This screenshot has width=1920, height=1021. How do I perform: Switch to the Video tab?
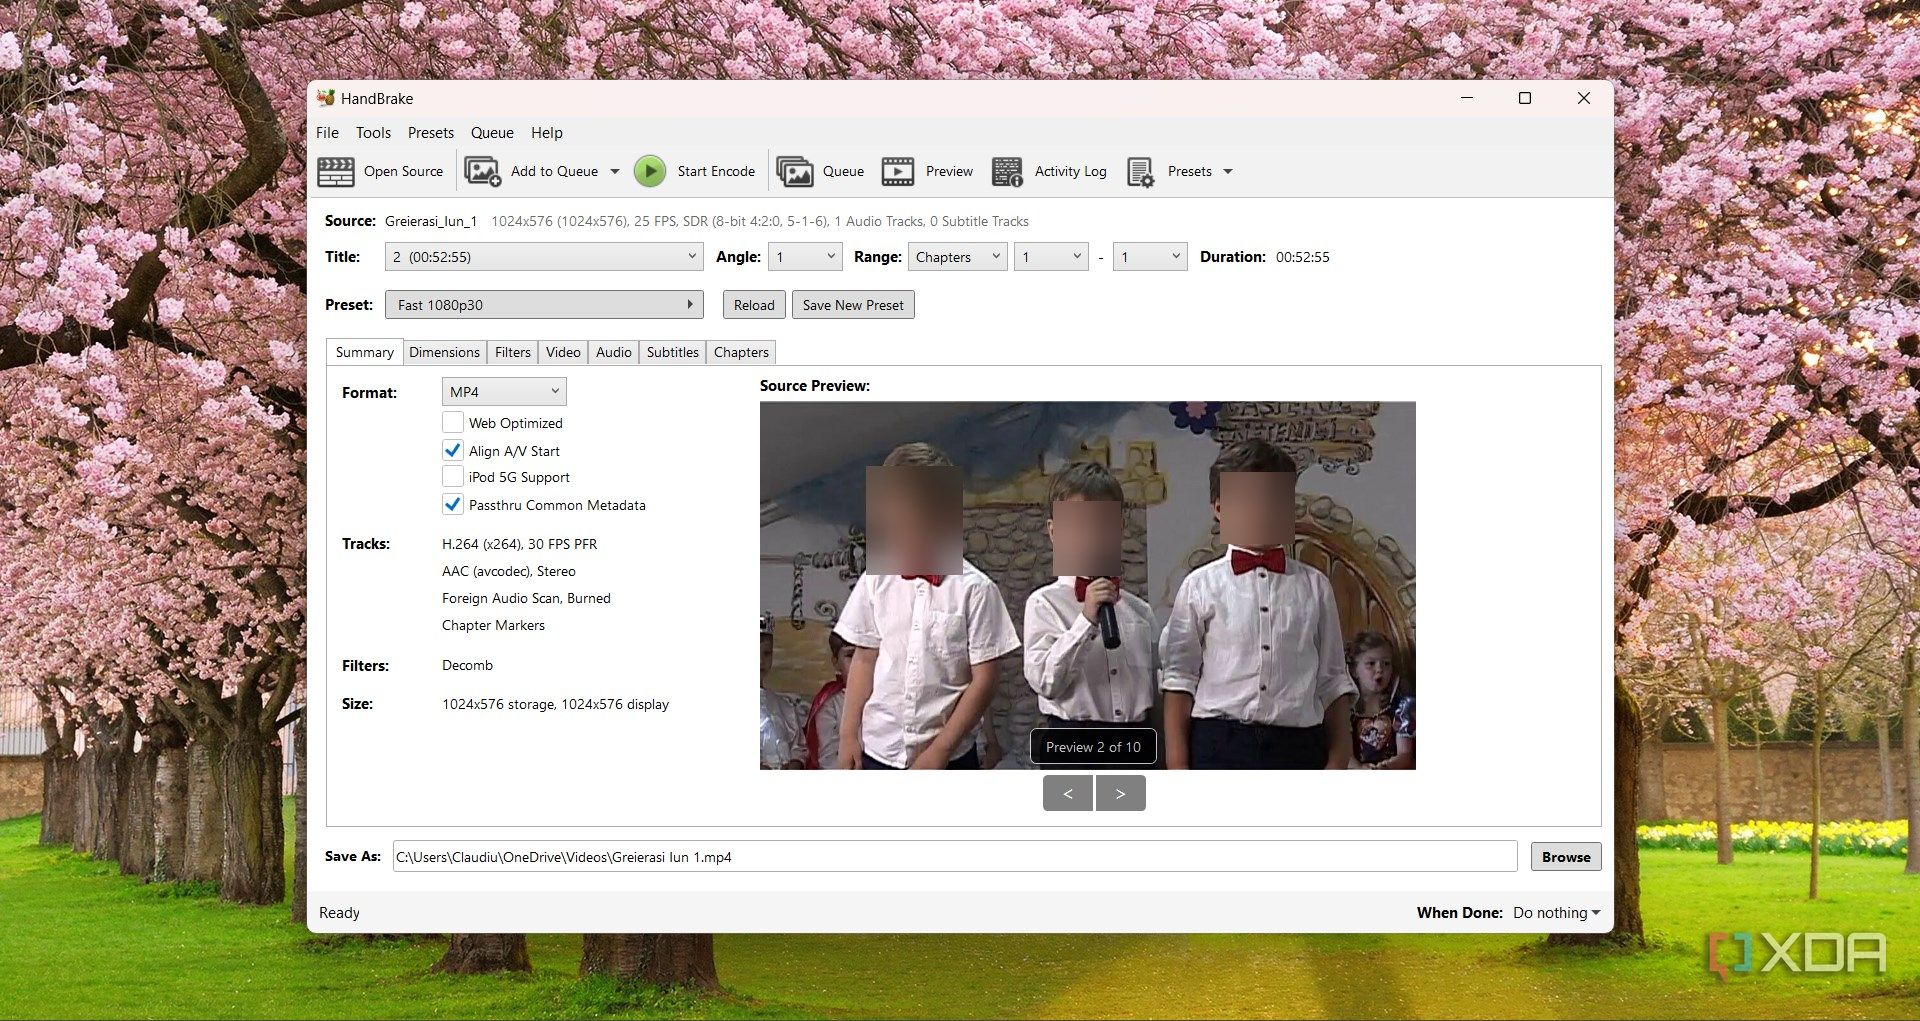(563, 352)
